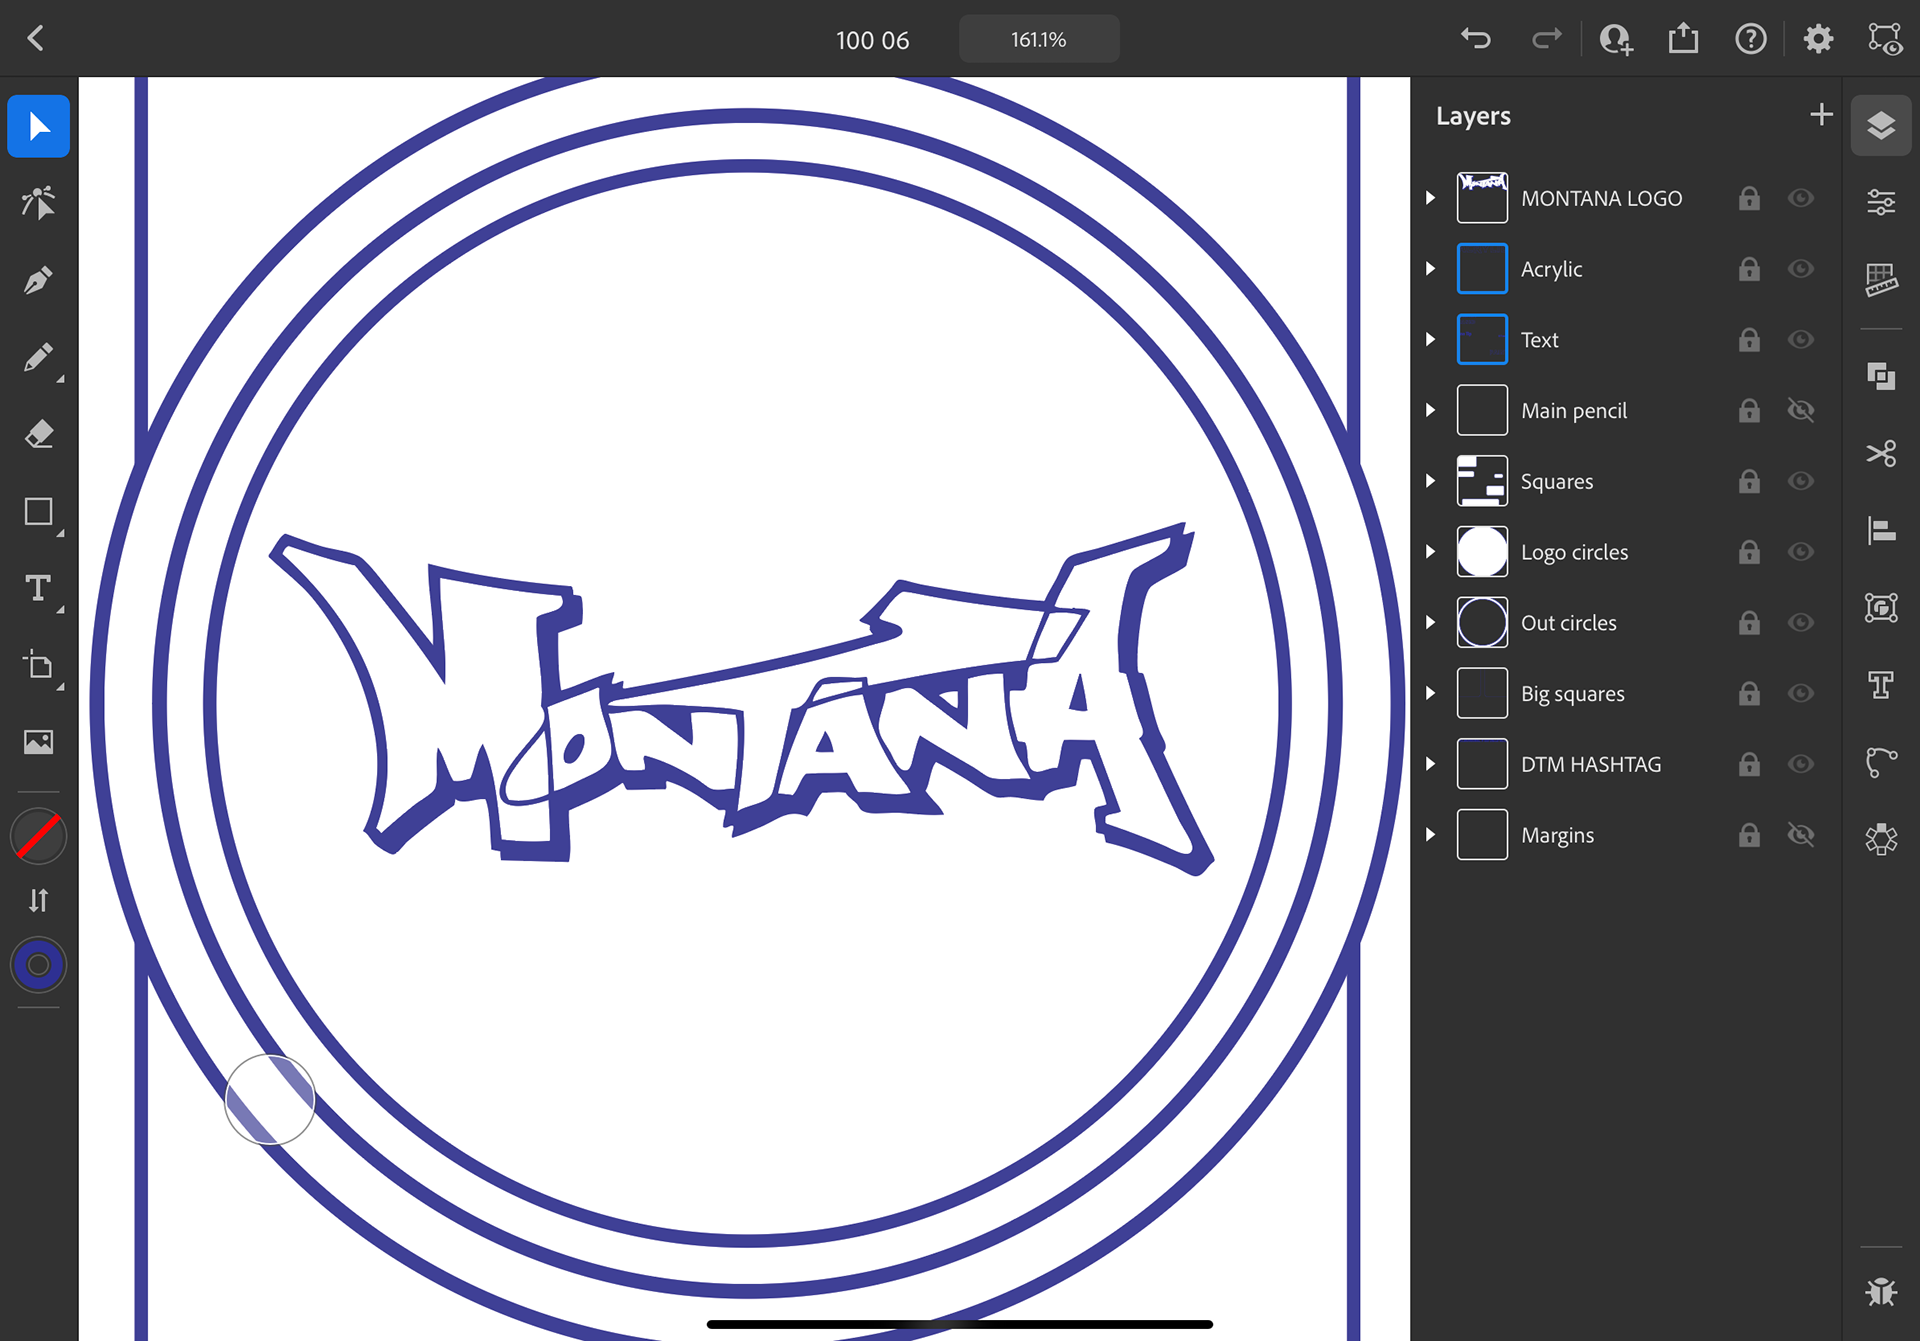
Task: Select the Logo circles layer thumbnail
Action: click(1482, 552)
